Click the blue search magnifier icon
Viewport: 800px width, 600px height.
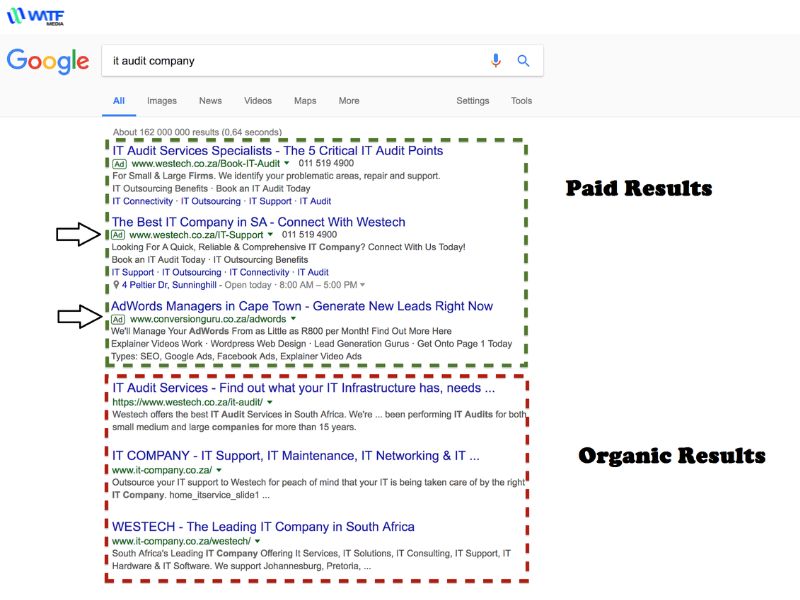point(523,61)
